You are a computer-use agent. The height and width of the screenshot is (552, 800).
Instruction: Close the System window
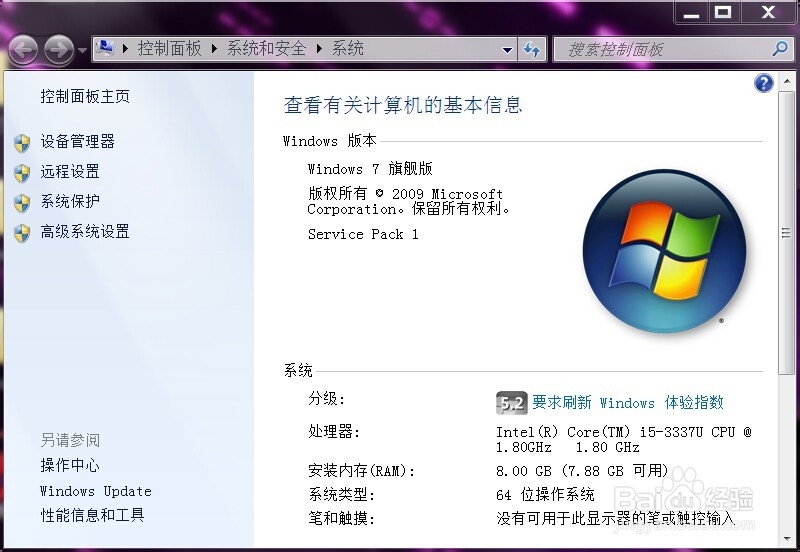pyautogui.click(x=768, y=12)
